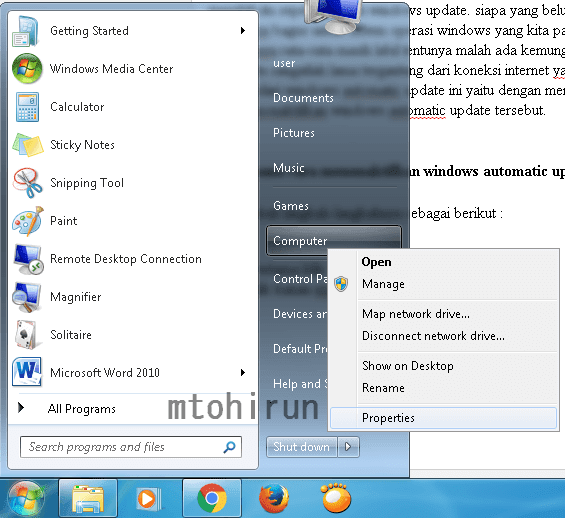Click the Search programs and files box
The width and height of the screenshot is (565, 518).
[131, 447]
